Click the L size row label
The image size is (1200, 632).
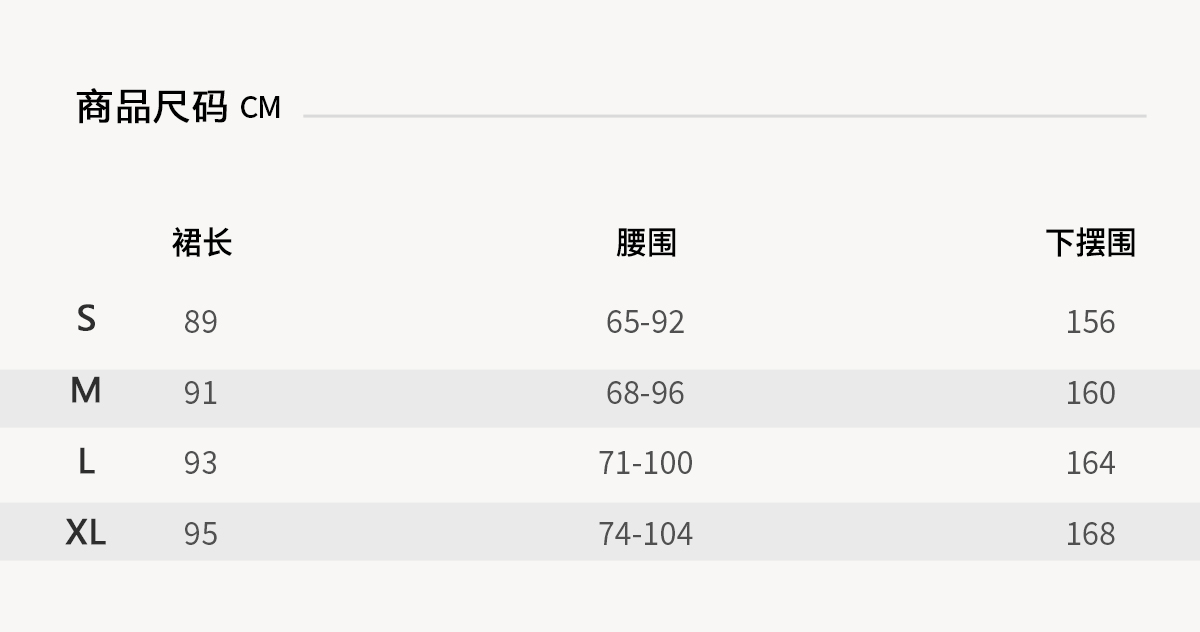click(x=86, y=461)
